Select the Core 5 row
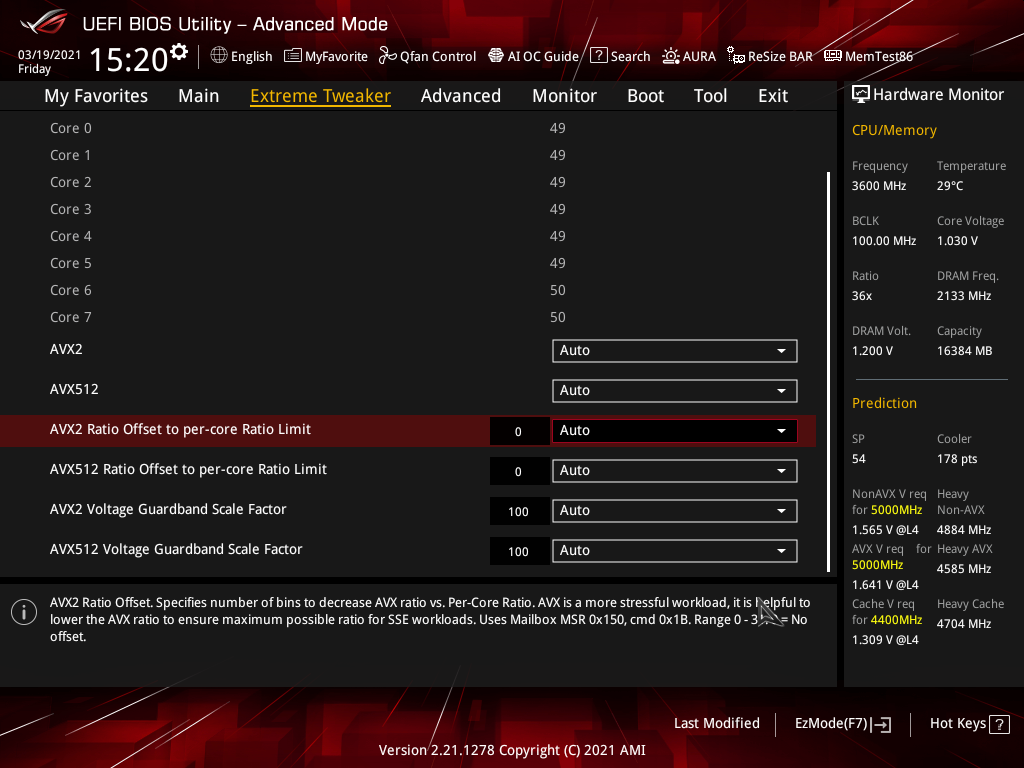The height and width of the screenshot is (768, 1024). click(408, 263)
